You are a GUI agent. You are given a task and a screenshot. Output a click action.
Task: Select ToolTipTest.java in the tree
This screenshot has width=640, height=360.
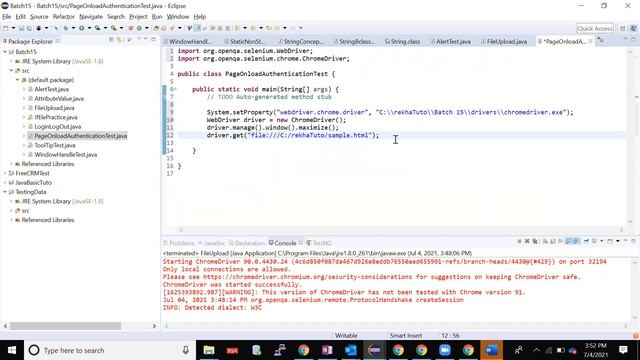[55, 145]
